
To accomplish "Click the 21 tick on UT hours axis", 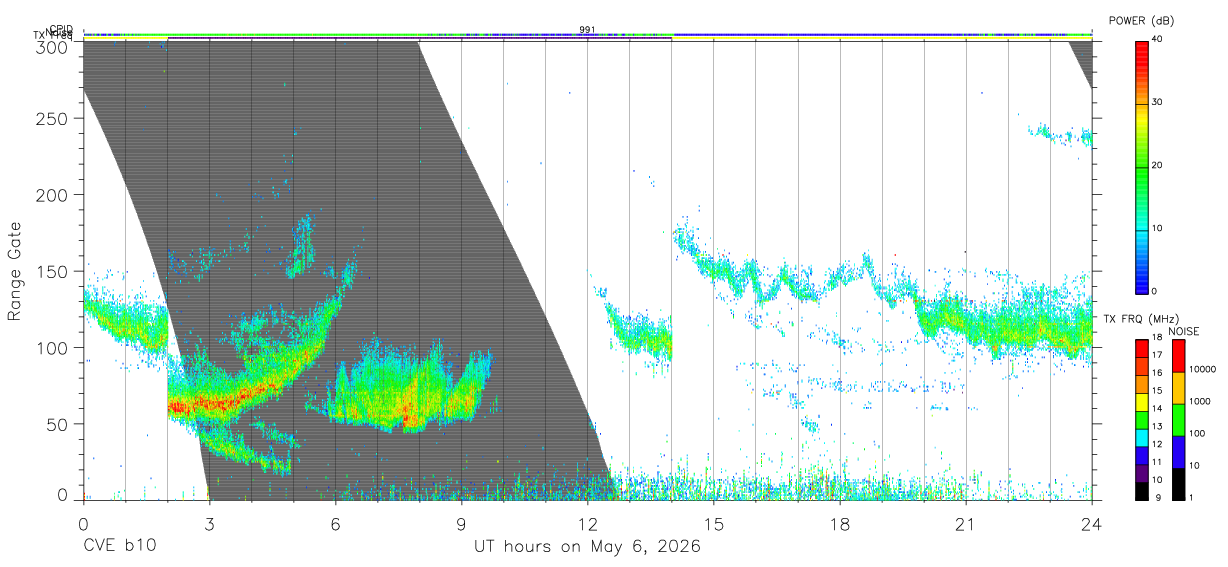I will (x=965, y=524).
